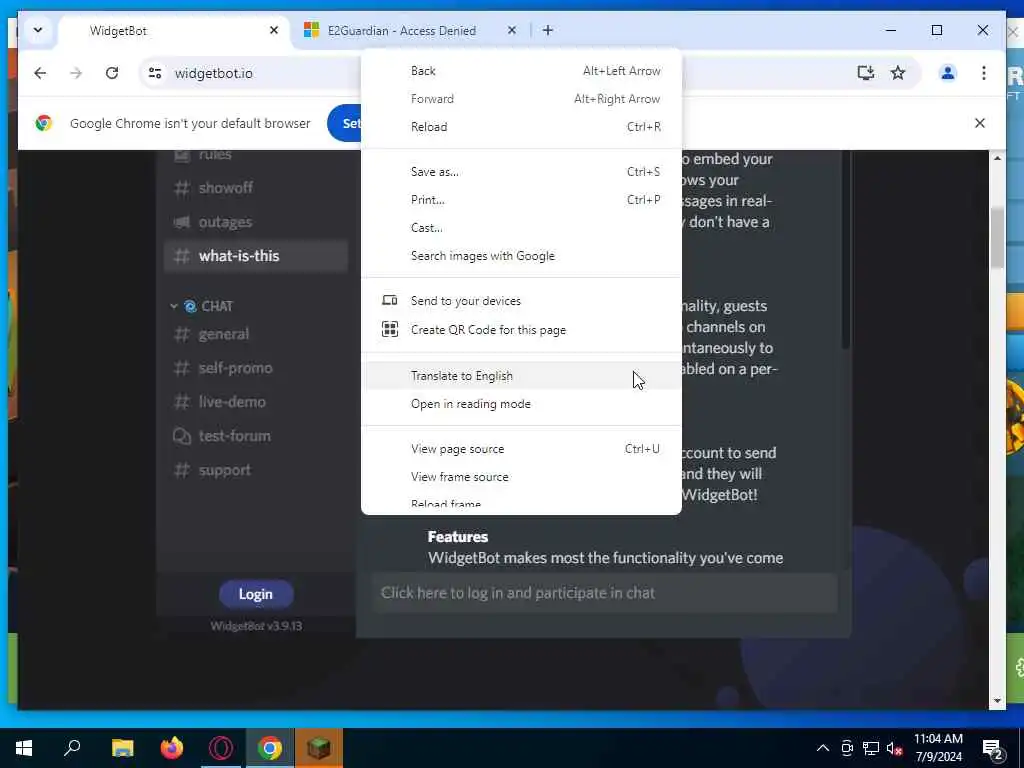Open the Chrome profile avatar icon

tap(948, 73)
